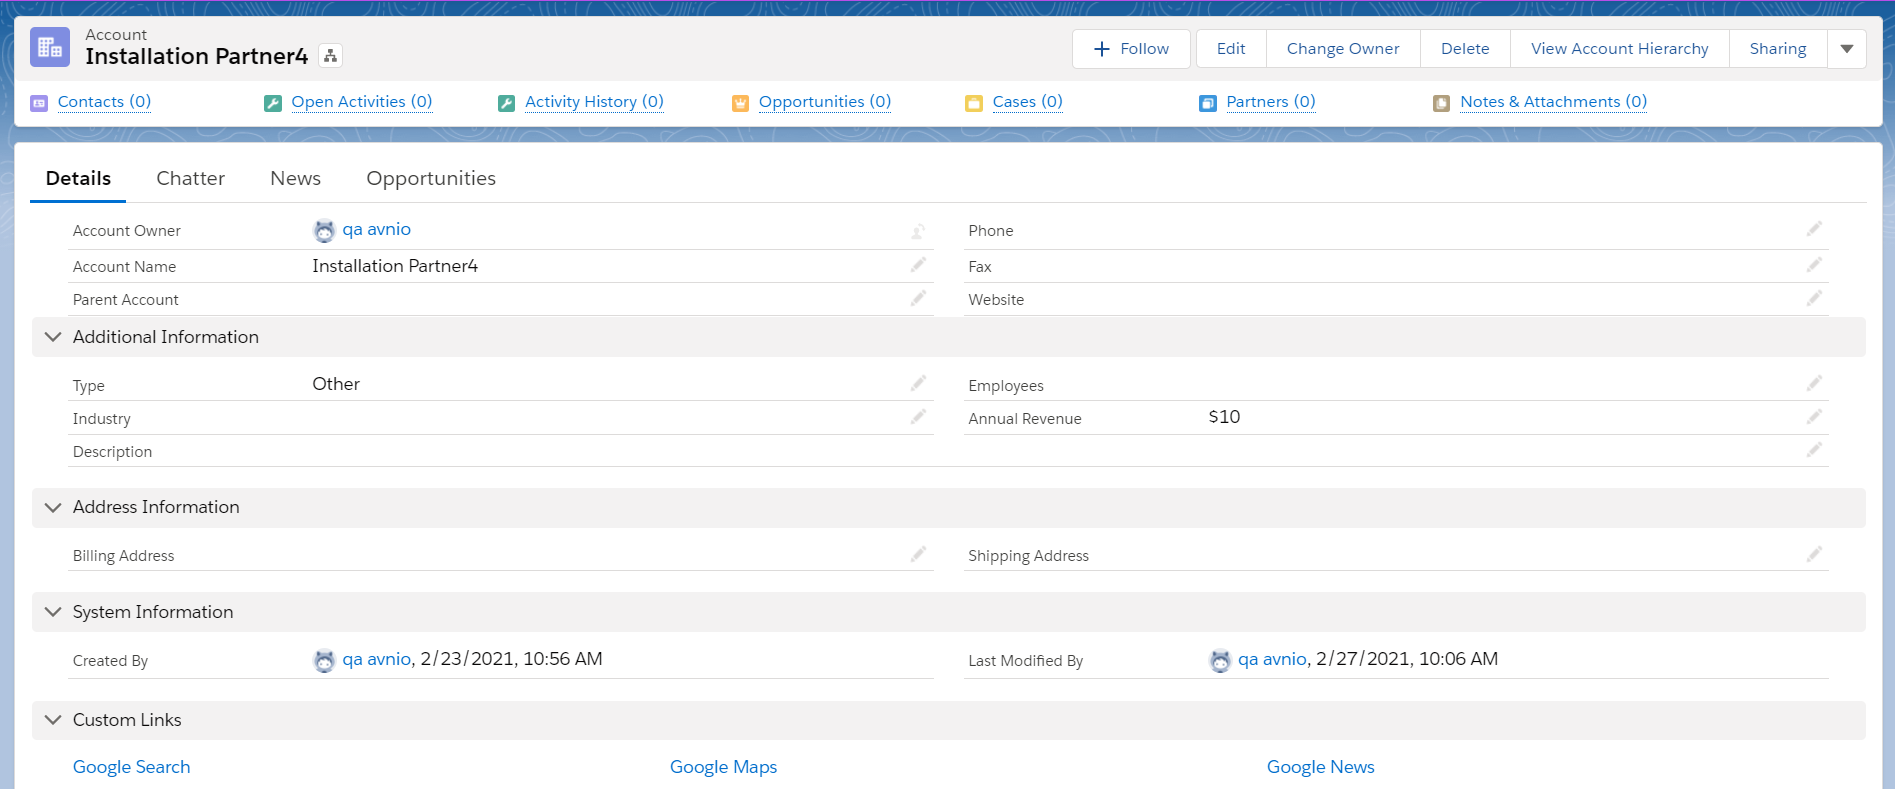Image resolution: width=1895 pixels, height=789 pixels.
Task: Click the edit pencil for Website field
Action: coord(1814,298)
